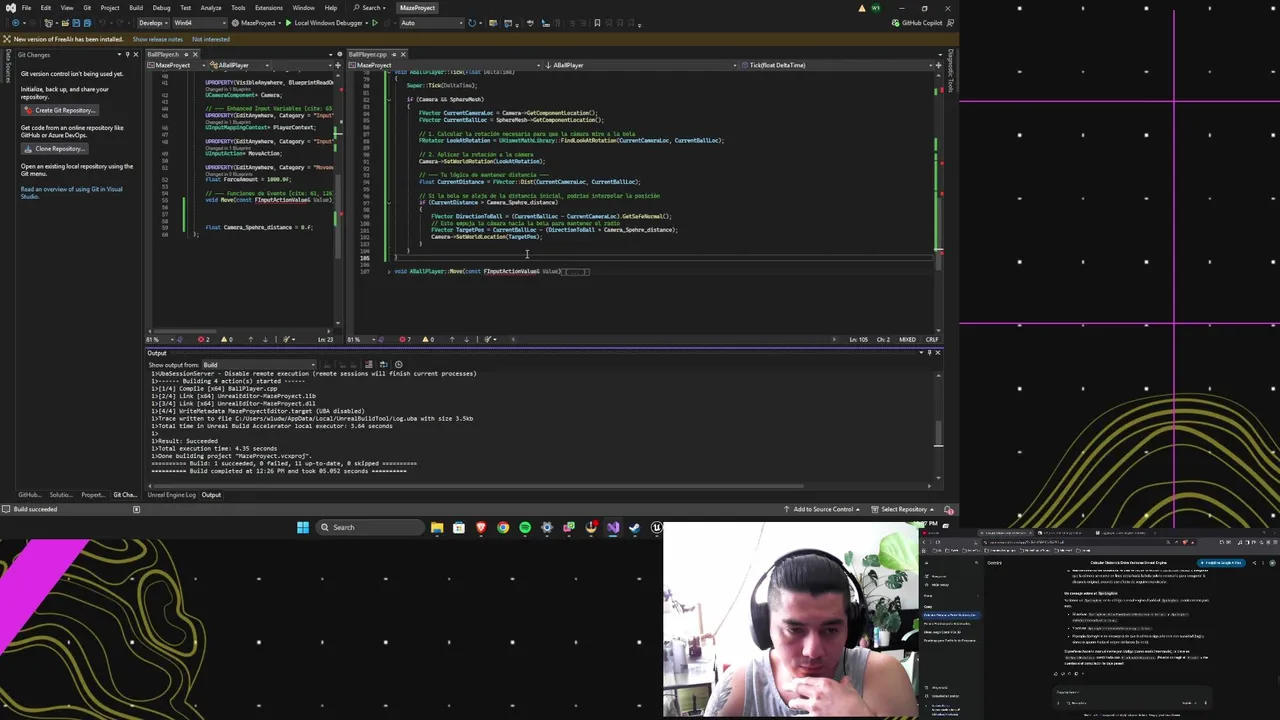This screenshot has width=1280, height=720.
Task: Open the Debug menu
Action: [161, 8]
